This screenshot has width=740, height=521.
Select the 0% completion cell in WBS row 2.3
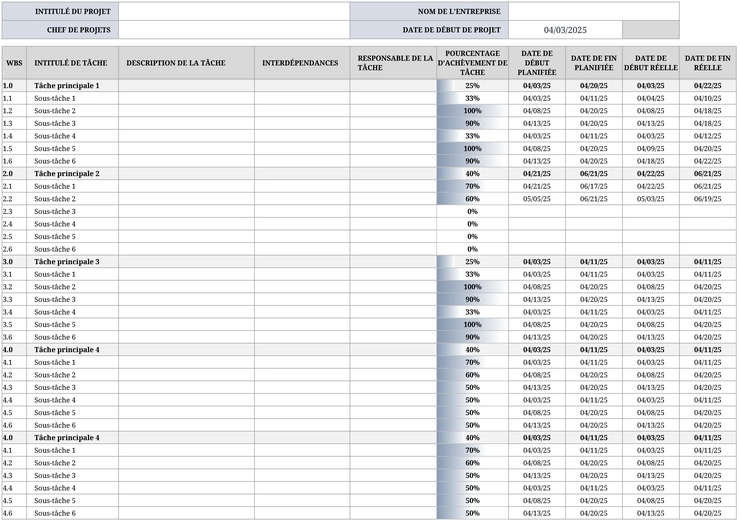point(472,211)
